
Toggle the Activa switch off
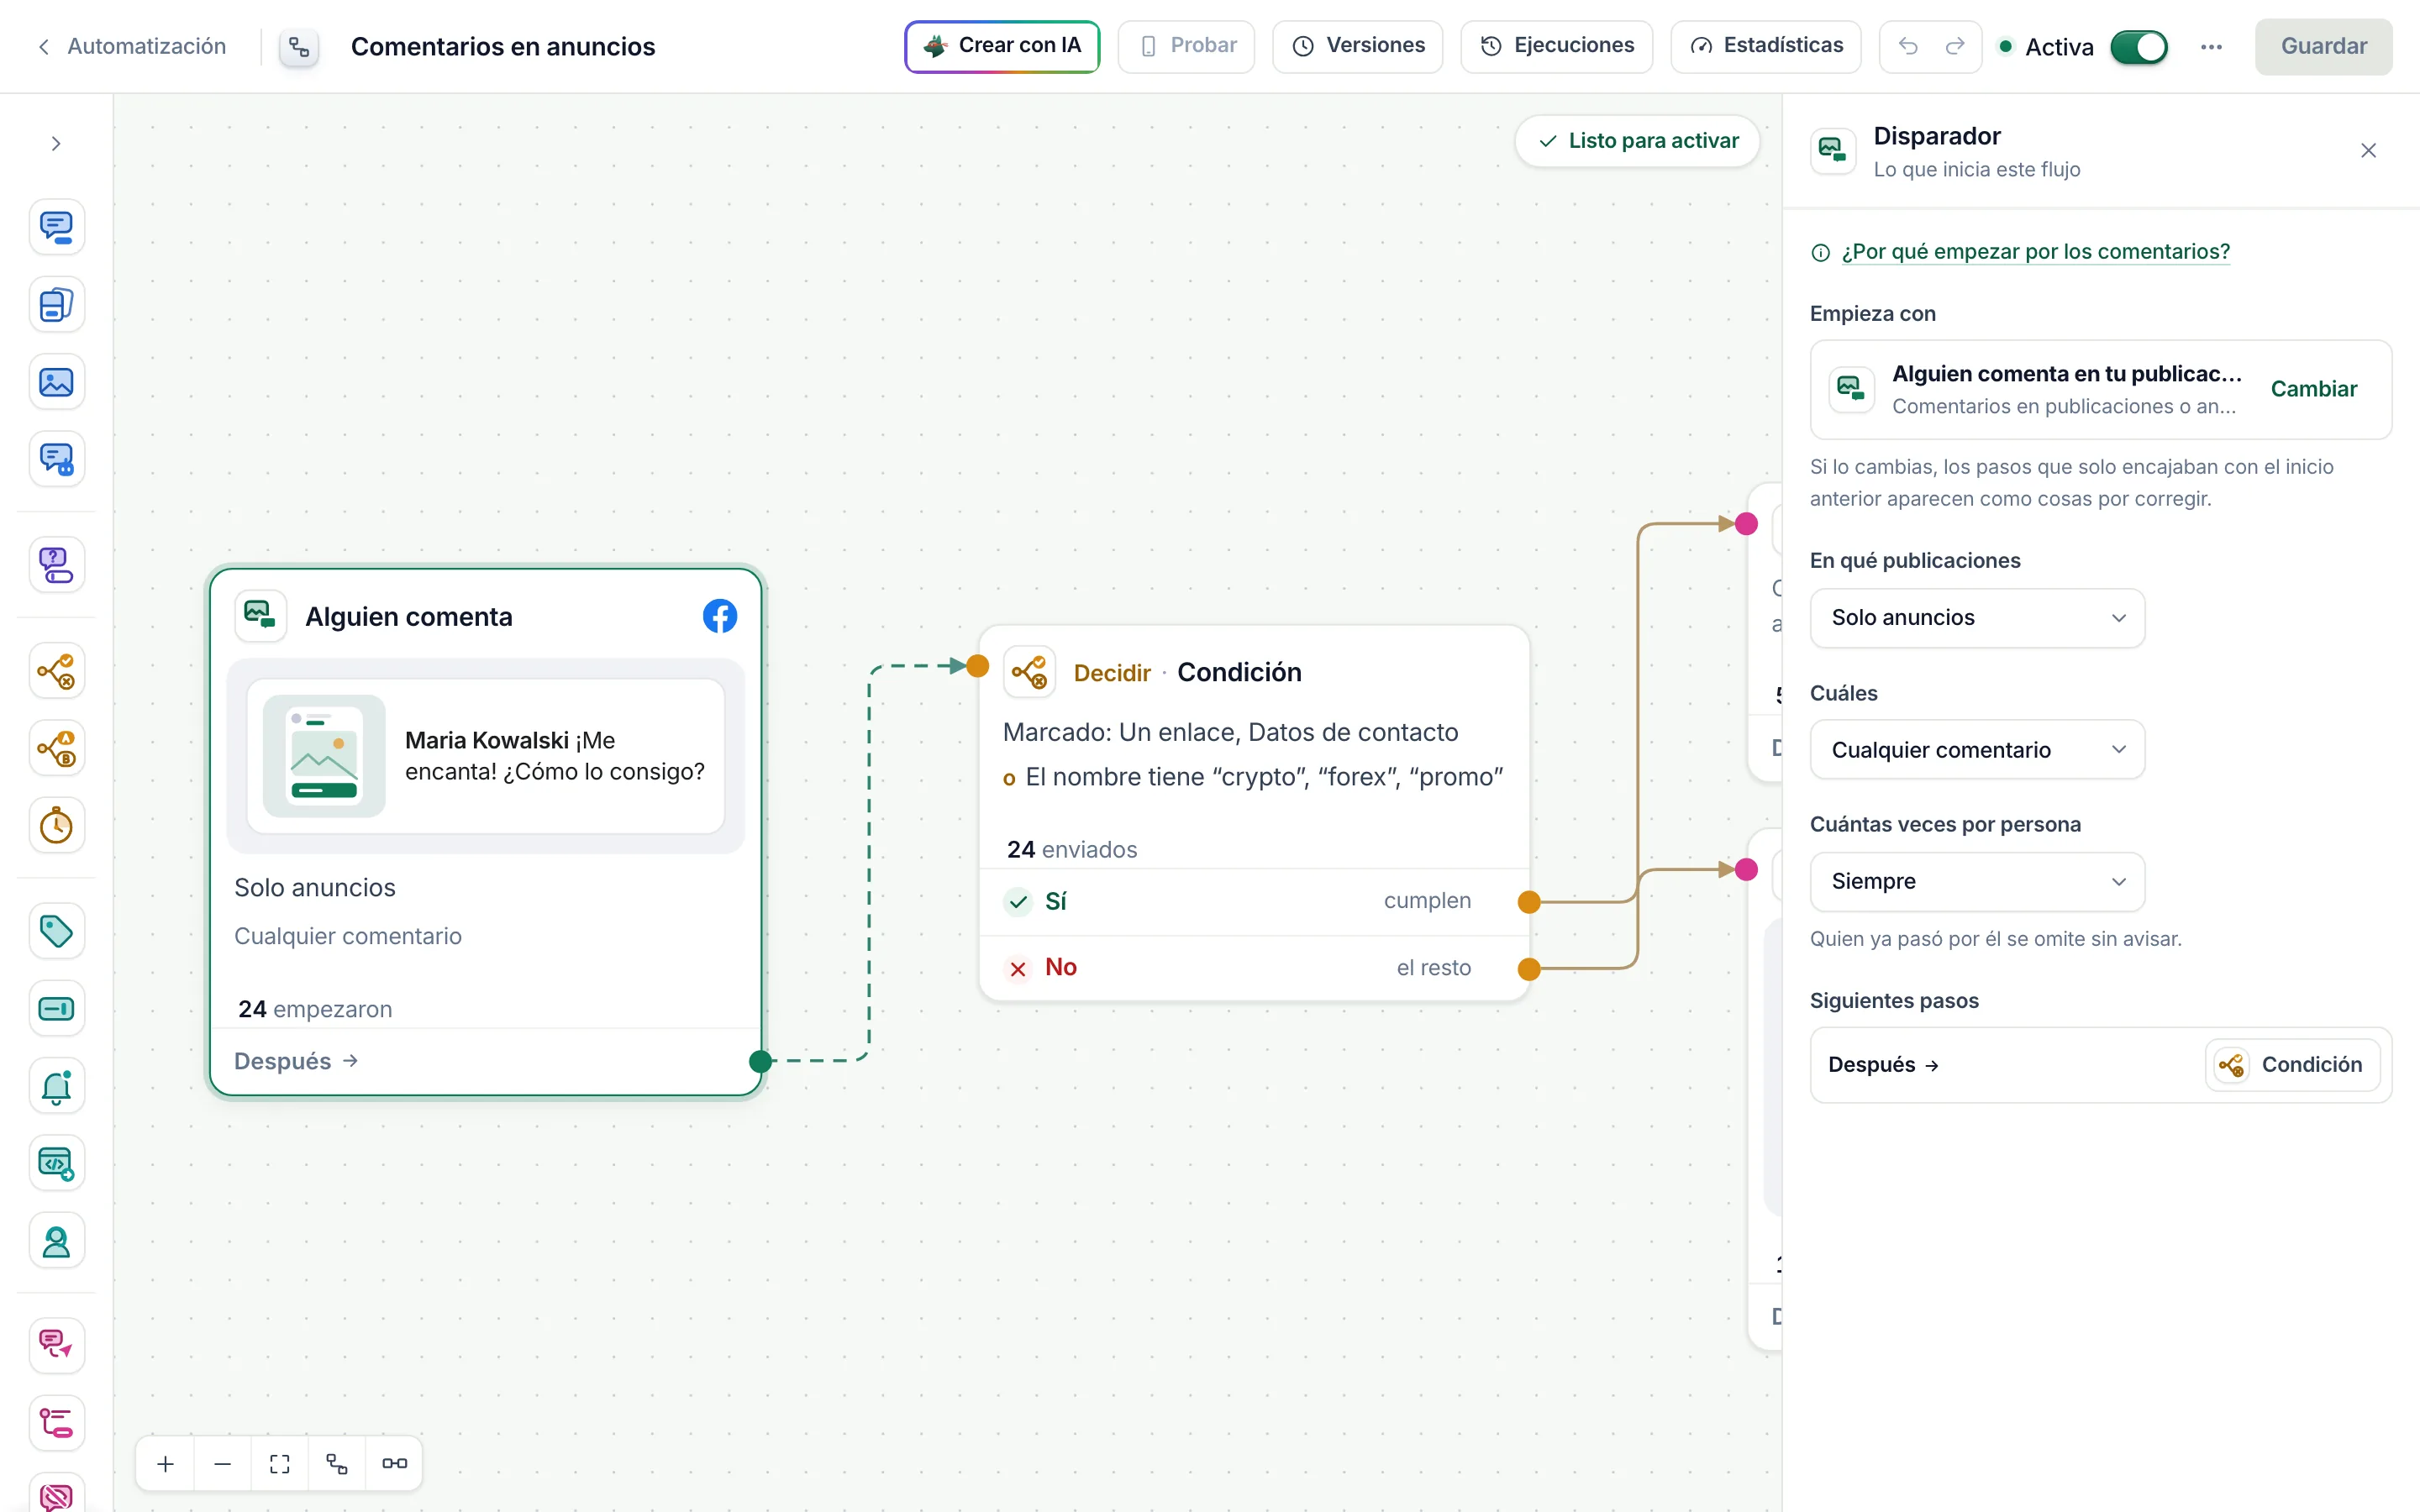click(x=2139, y=47)
